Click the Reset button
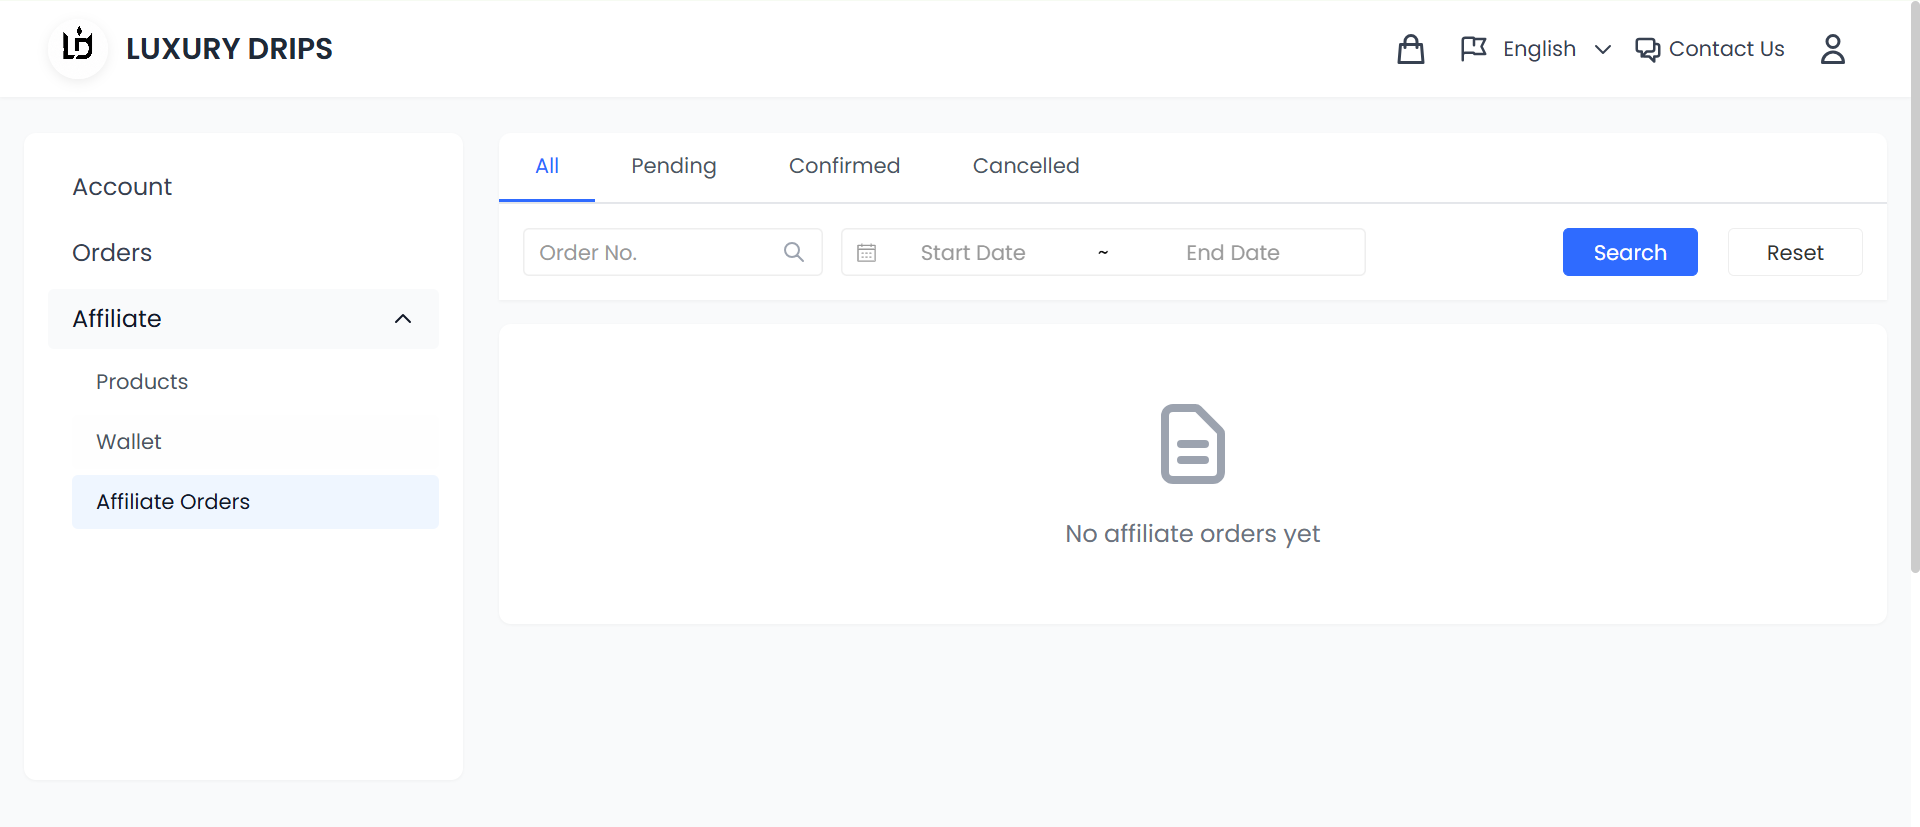This screenshot has width=1920, height=827. tap(1795, 252)
